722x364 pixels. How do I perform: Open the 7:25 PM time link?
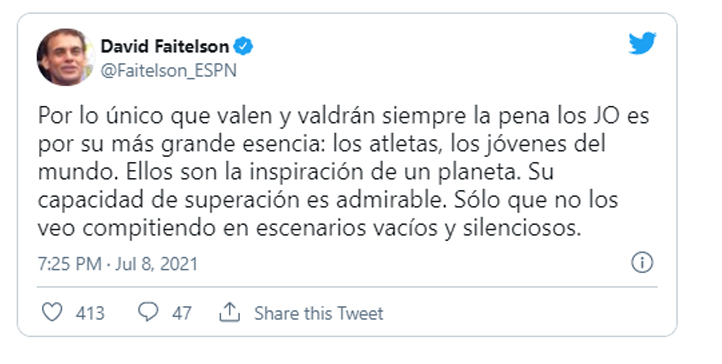(70, 264)
